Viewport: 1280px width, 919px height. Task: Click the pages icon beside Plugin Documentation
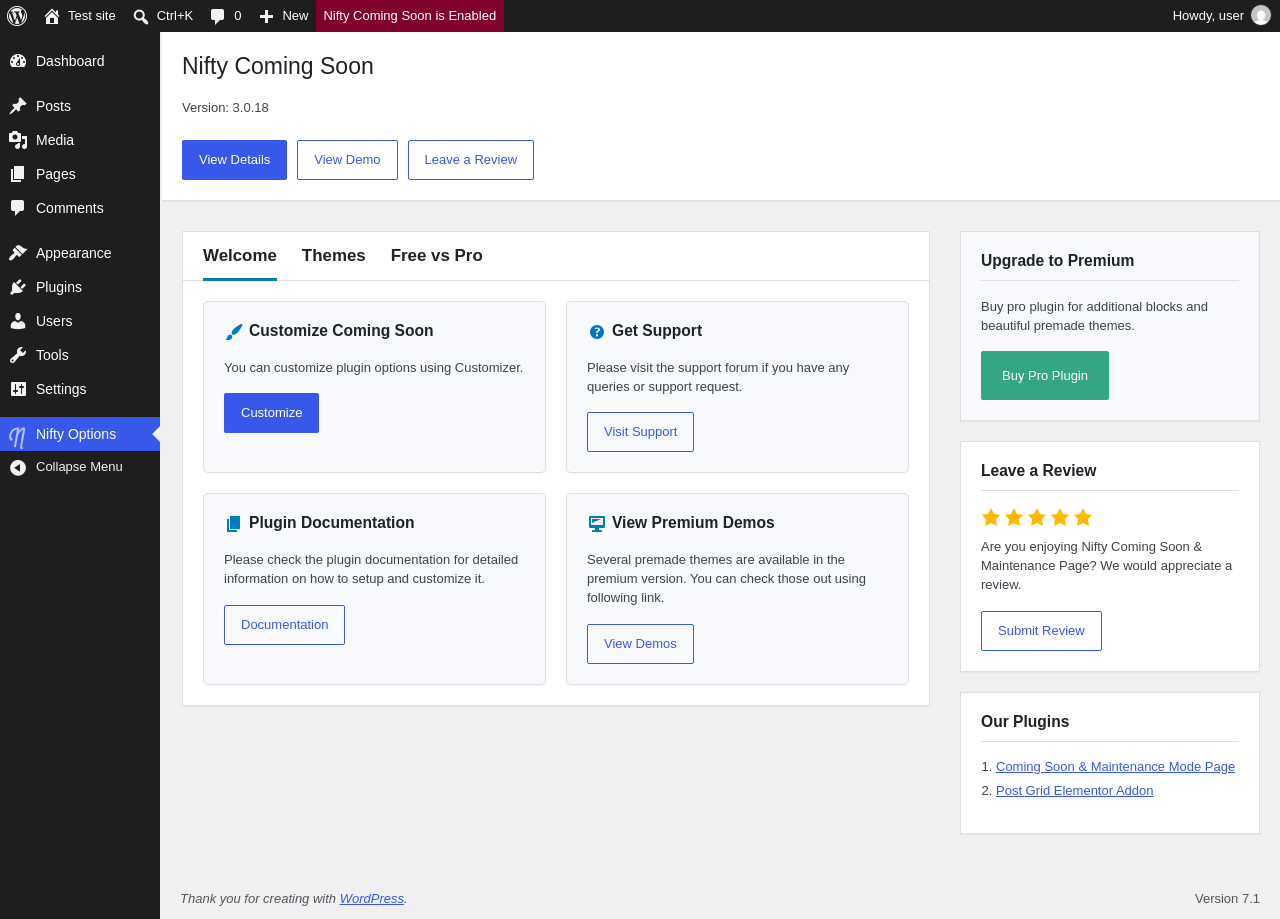click(234, 524)
